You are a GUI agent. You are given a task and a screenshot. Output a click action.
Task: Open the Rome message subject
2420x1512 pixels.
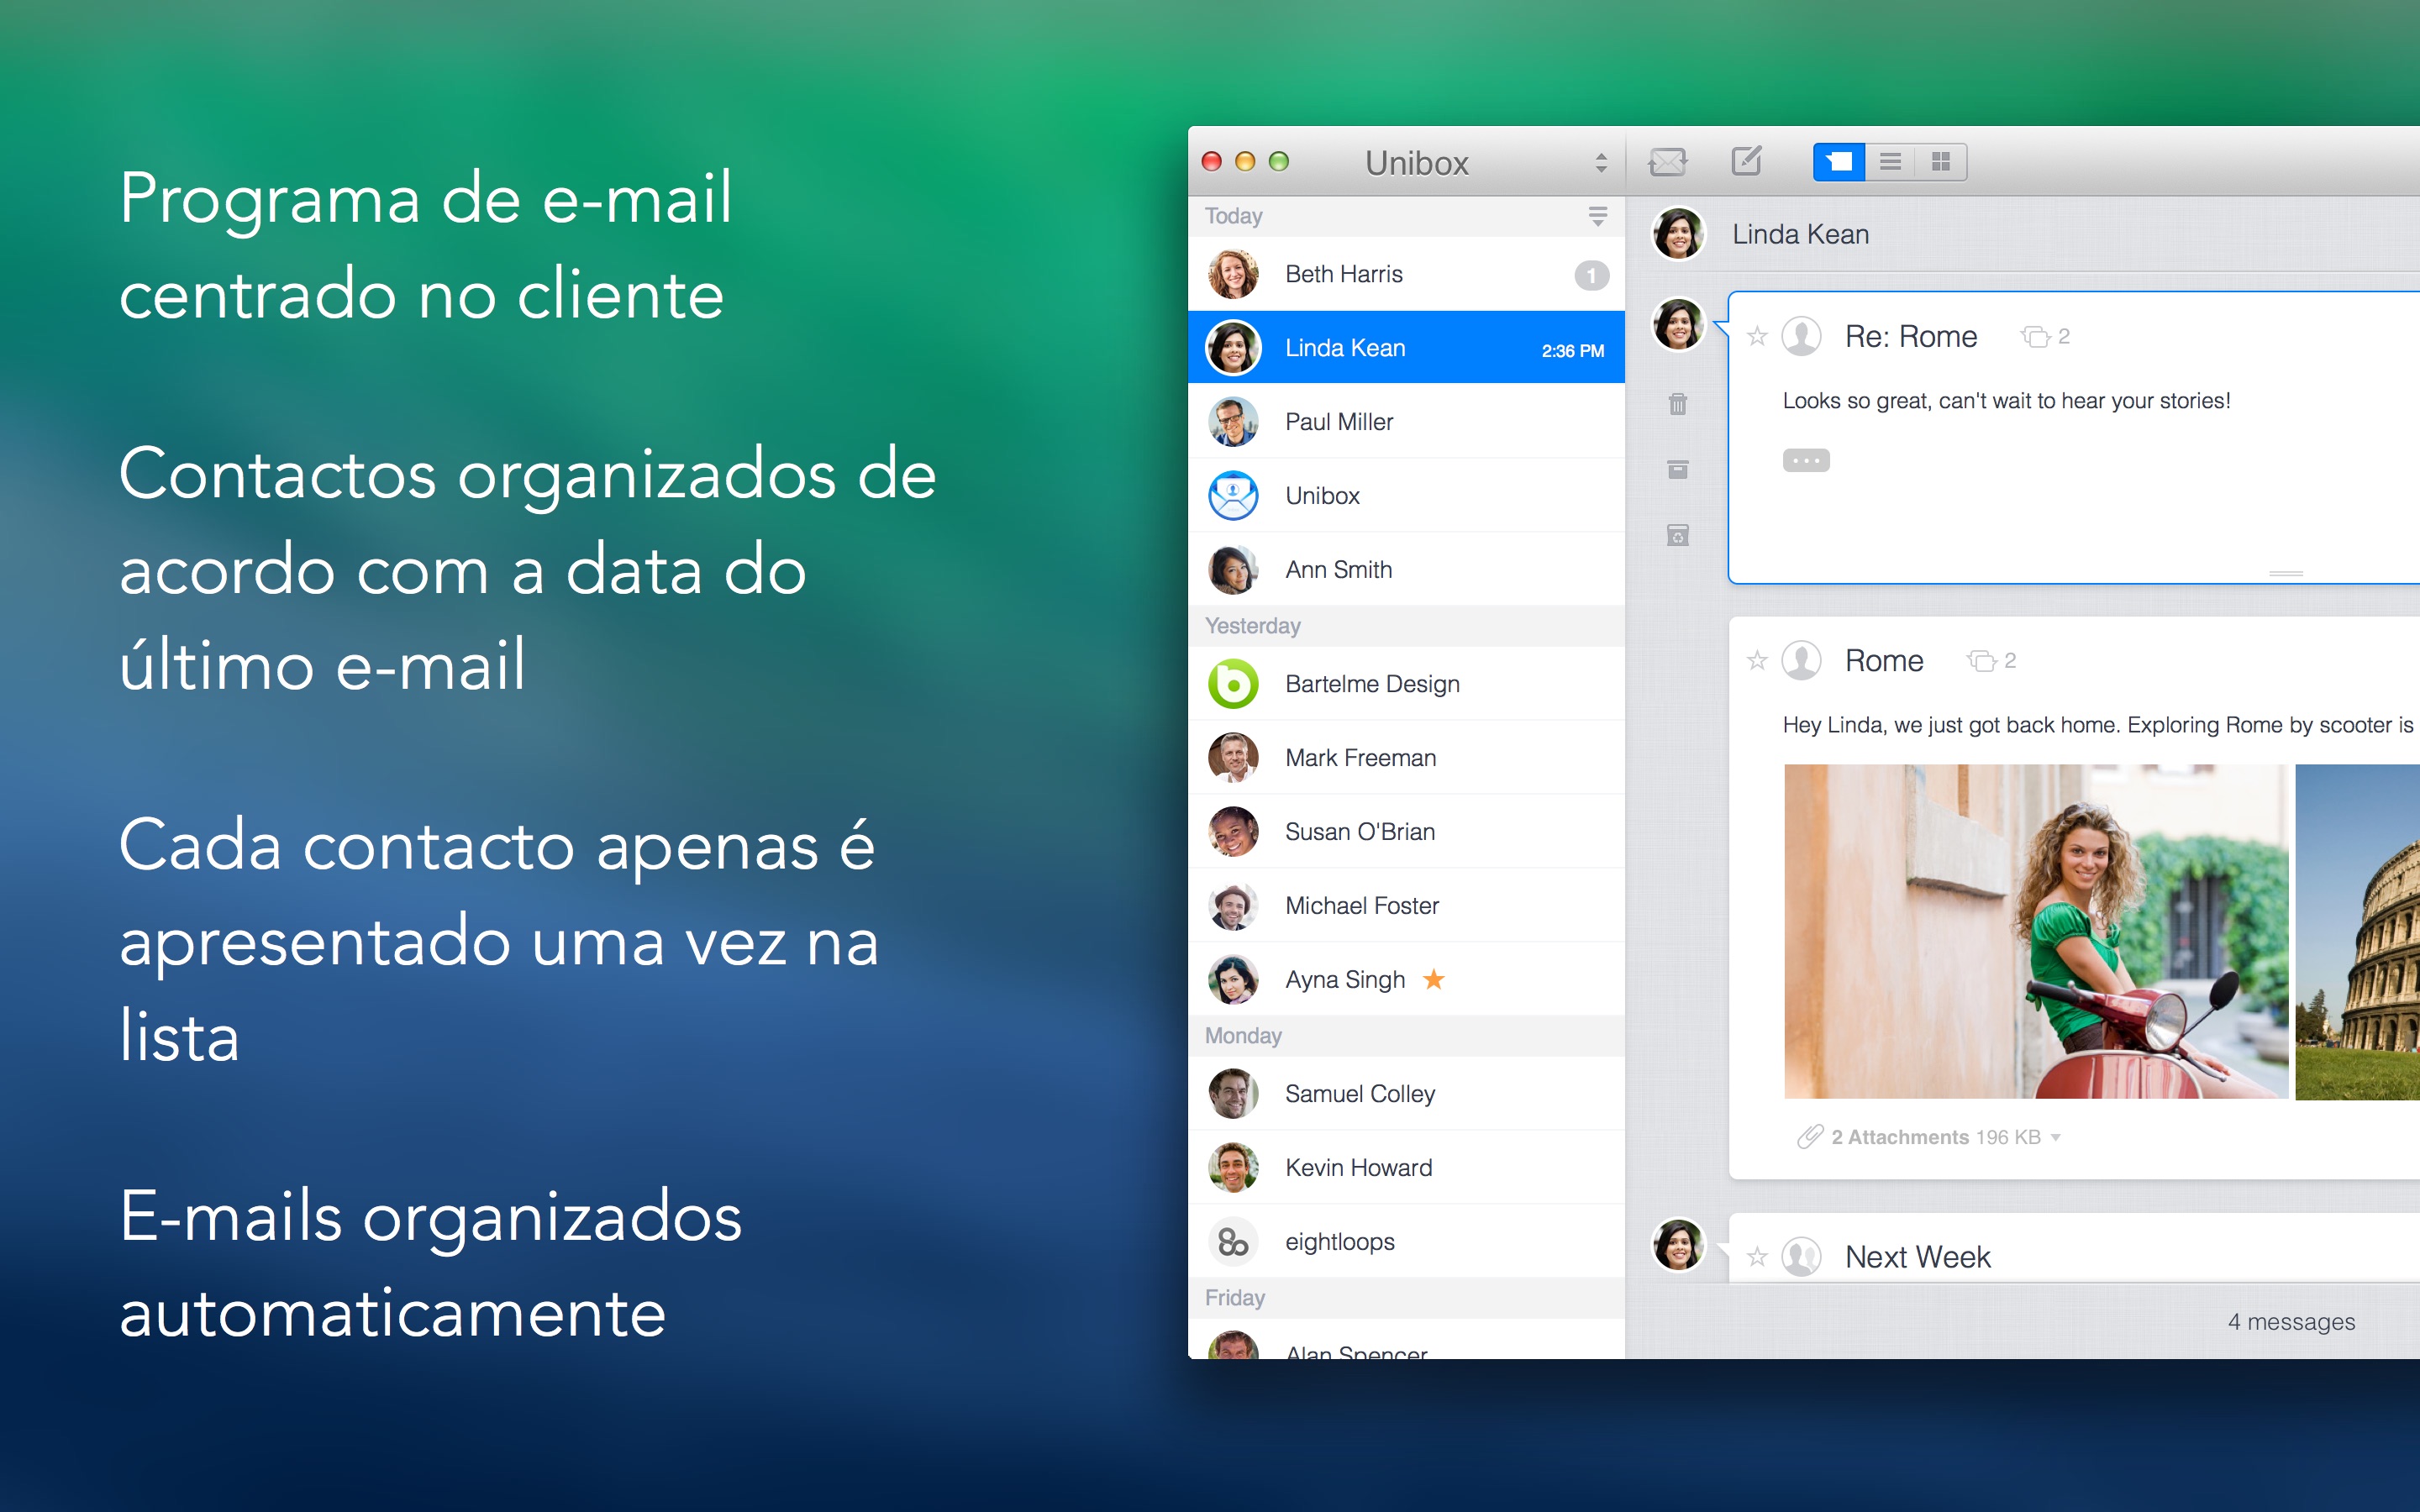coord(1884,661)
